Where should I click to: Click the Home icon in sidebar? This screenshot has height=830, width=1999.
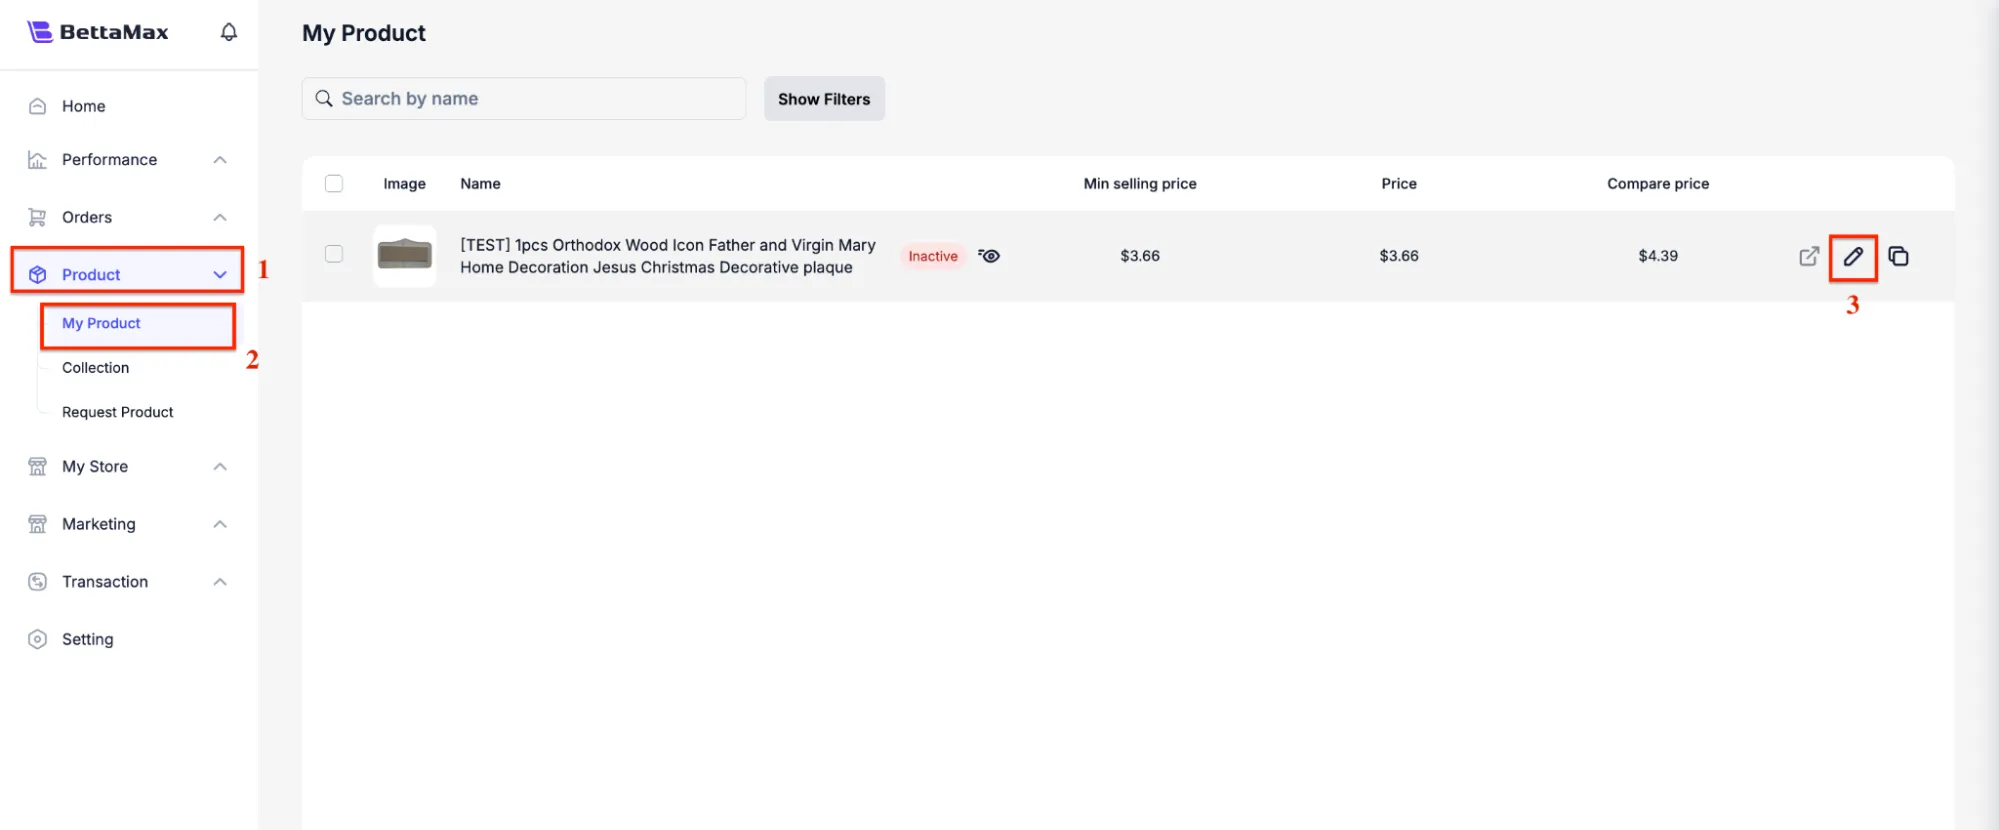pyautogui.click(x=38, y=106)
